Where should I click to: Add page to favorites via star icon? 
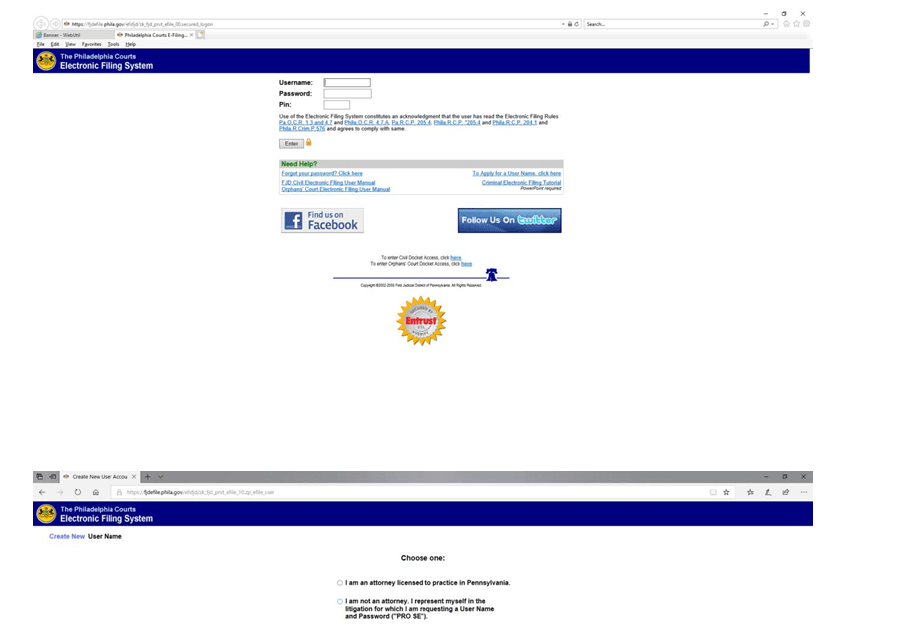tap(724, 492)
